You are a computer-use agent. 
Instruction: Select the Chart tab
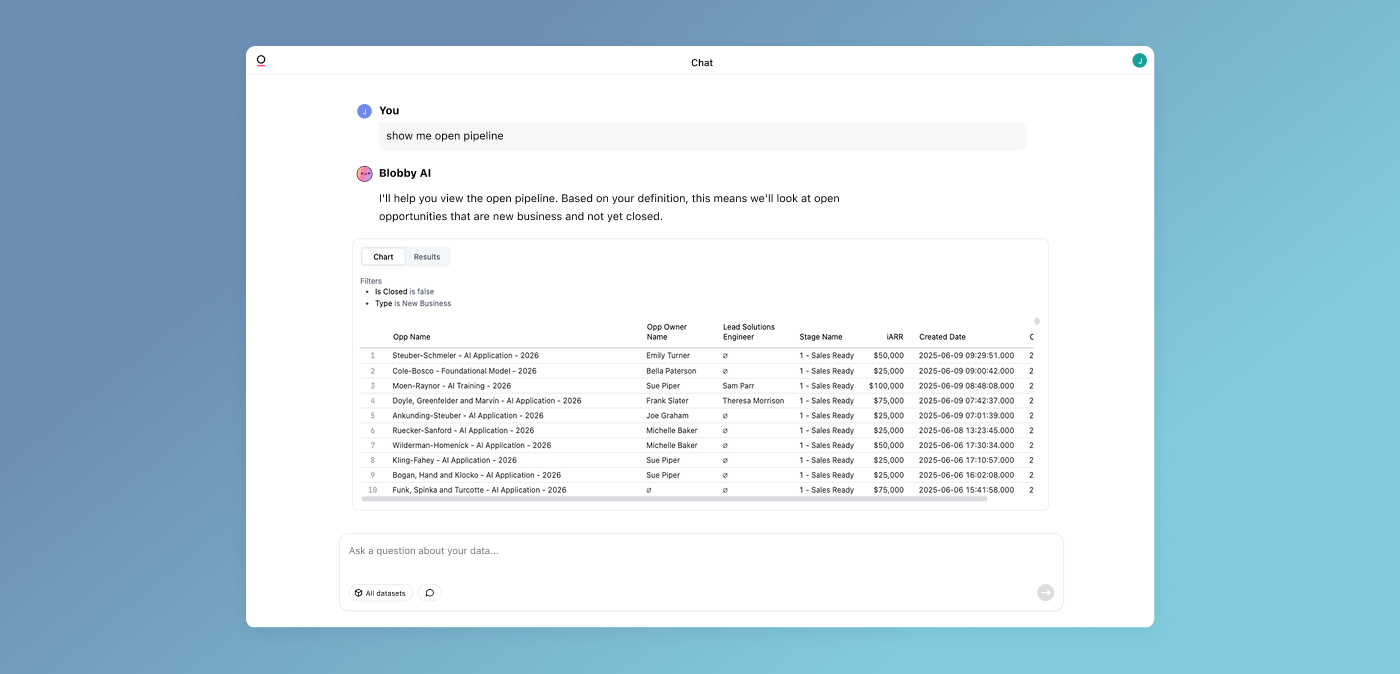tap(383, 256)
